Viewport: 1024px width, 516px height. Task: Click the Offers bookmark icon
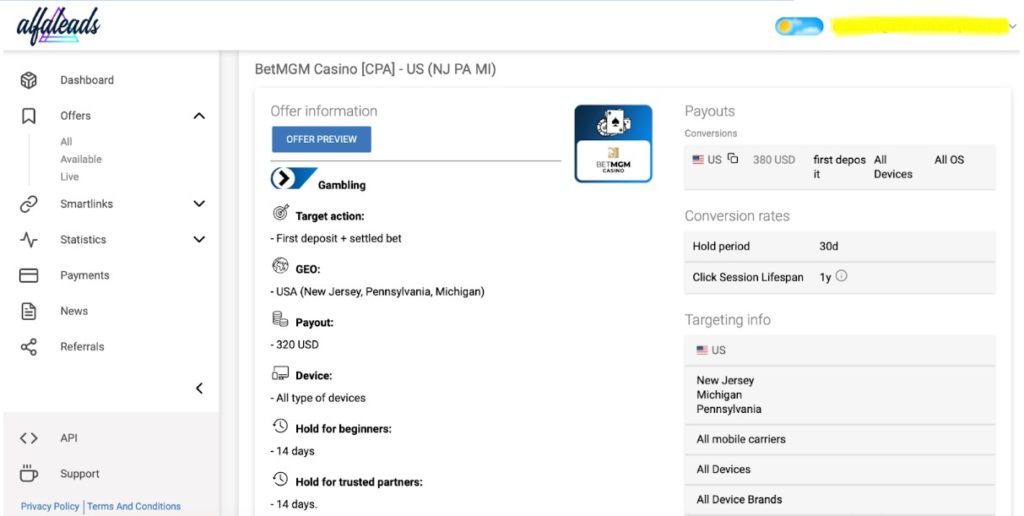click(29, 116)
